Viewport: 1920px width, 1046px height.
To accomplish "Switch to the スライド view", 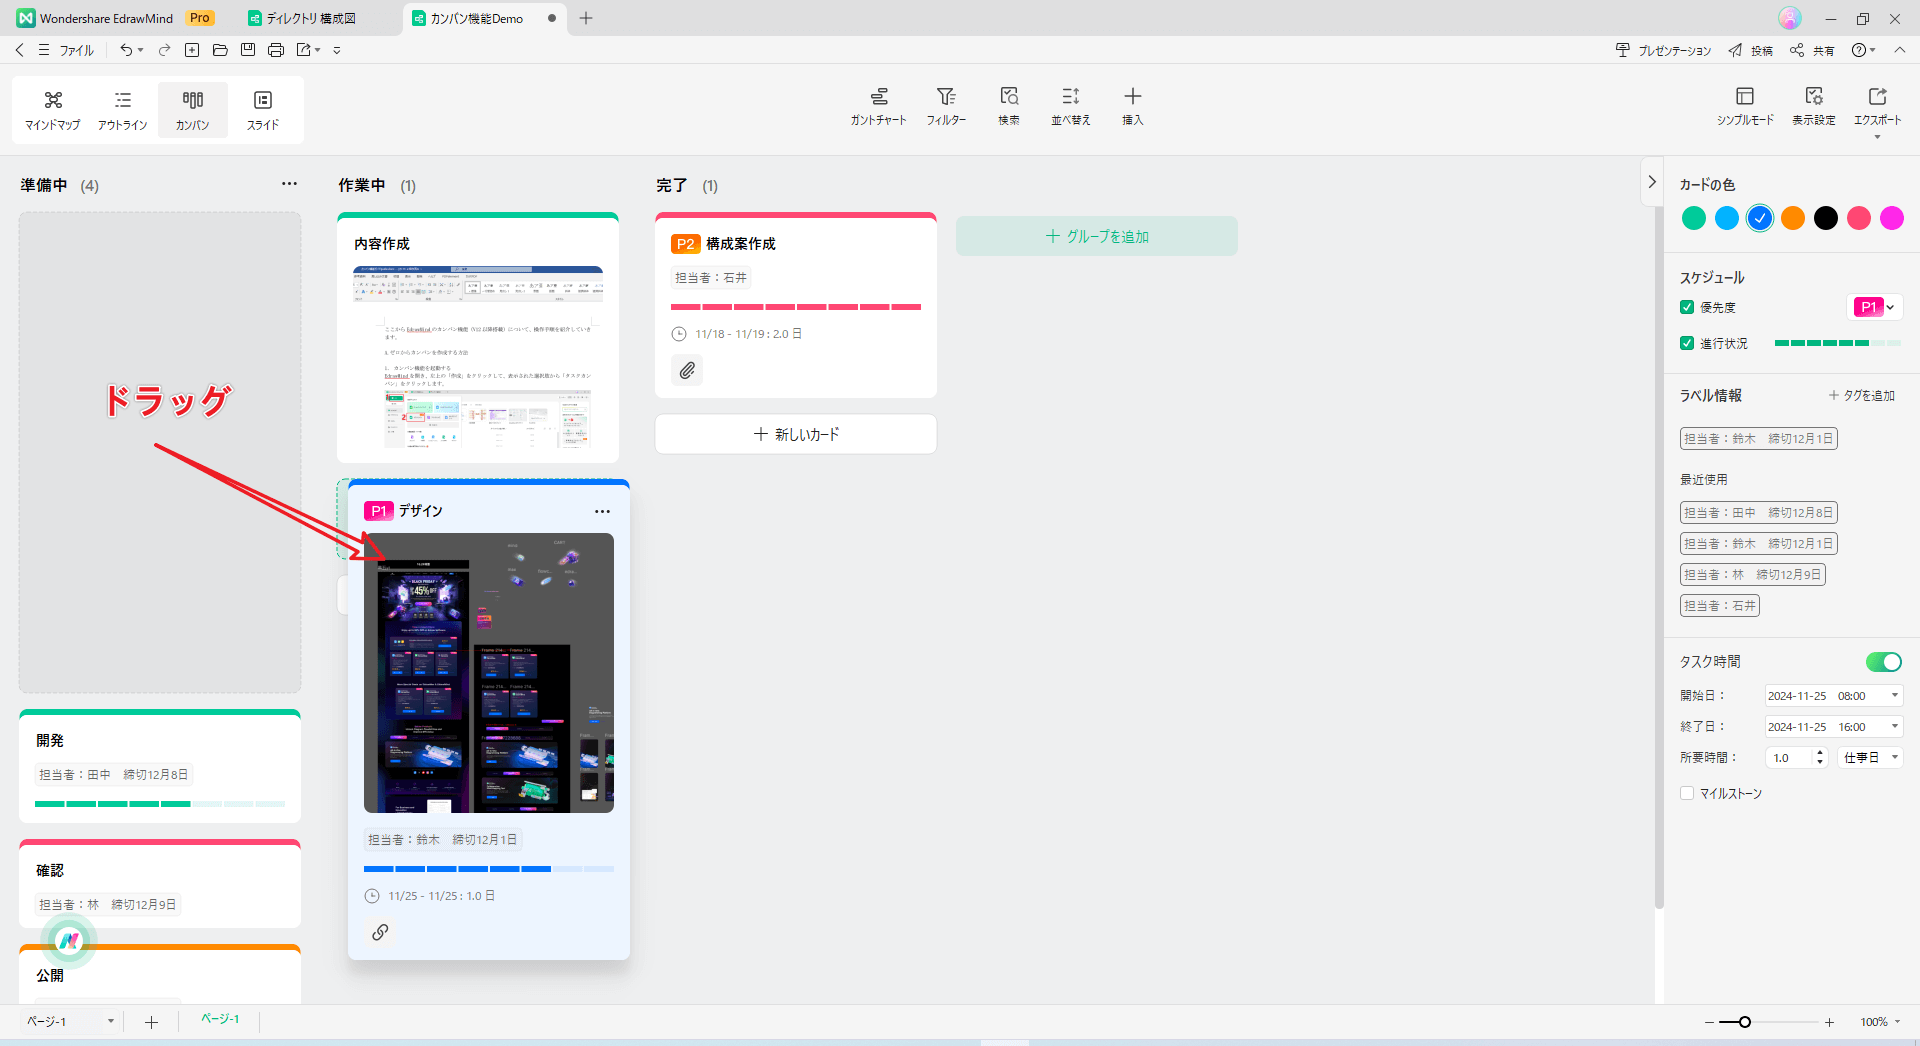I will point(263,110).
